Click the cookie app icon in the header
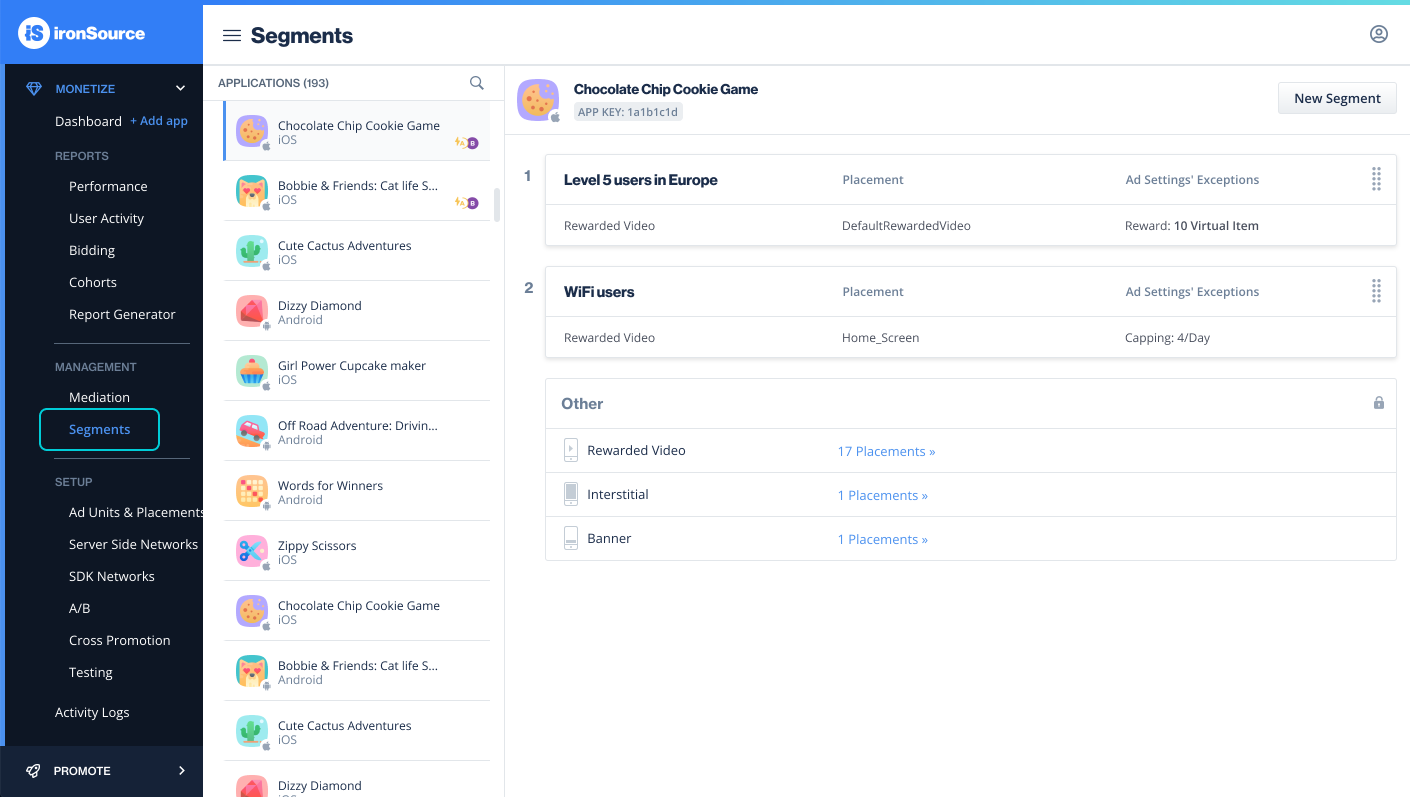The height and width of the screenshot is (797, 1410). pos(538,100)
